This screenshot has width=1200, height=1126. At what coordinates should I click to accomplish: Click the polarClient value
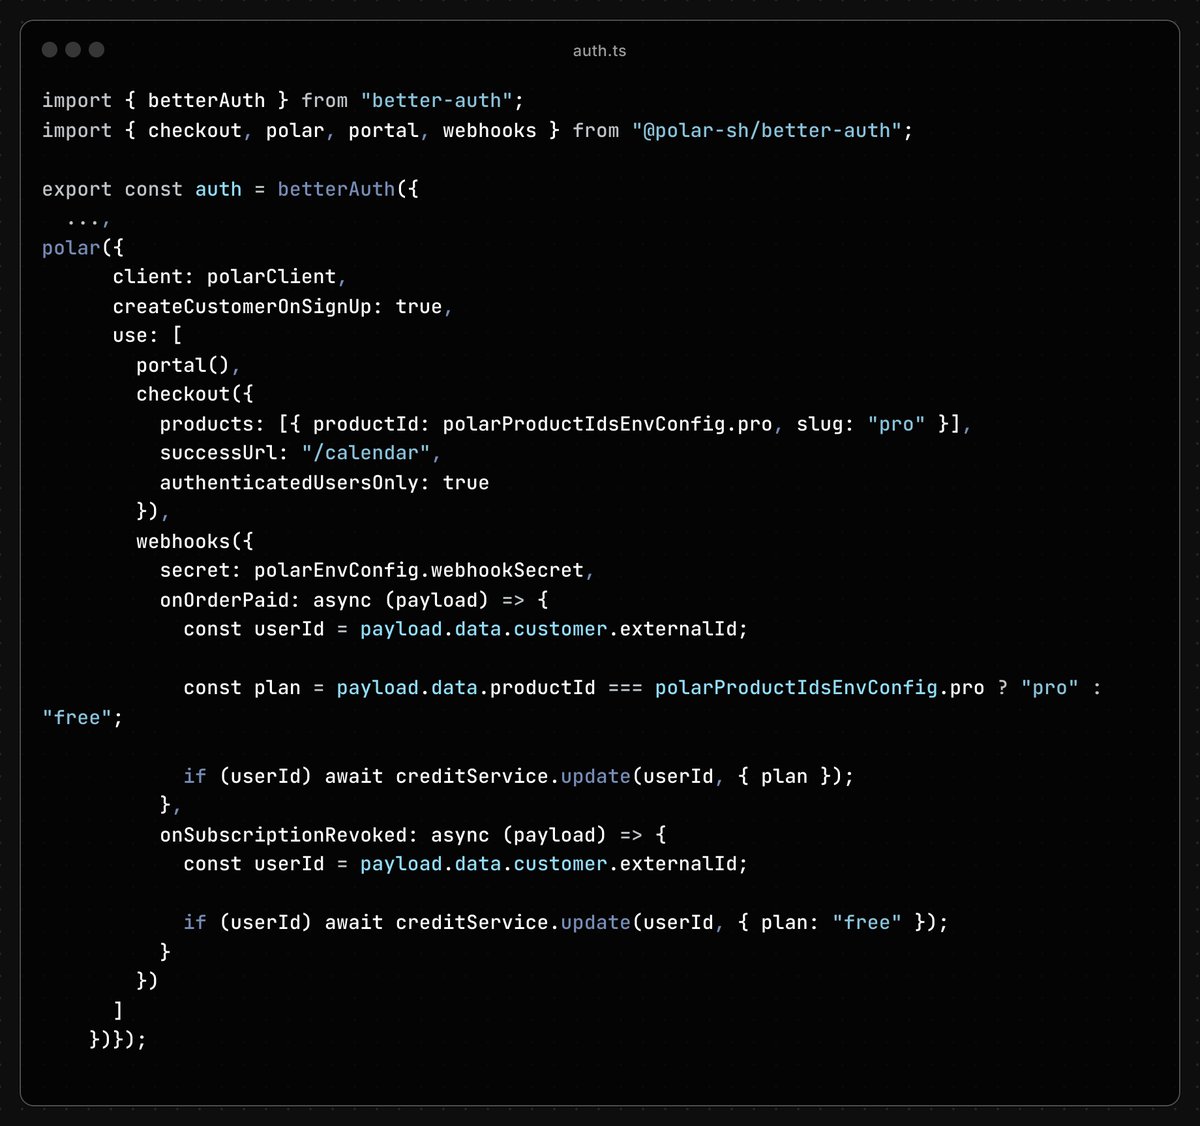click(x=271, y=277)
